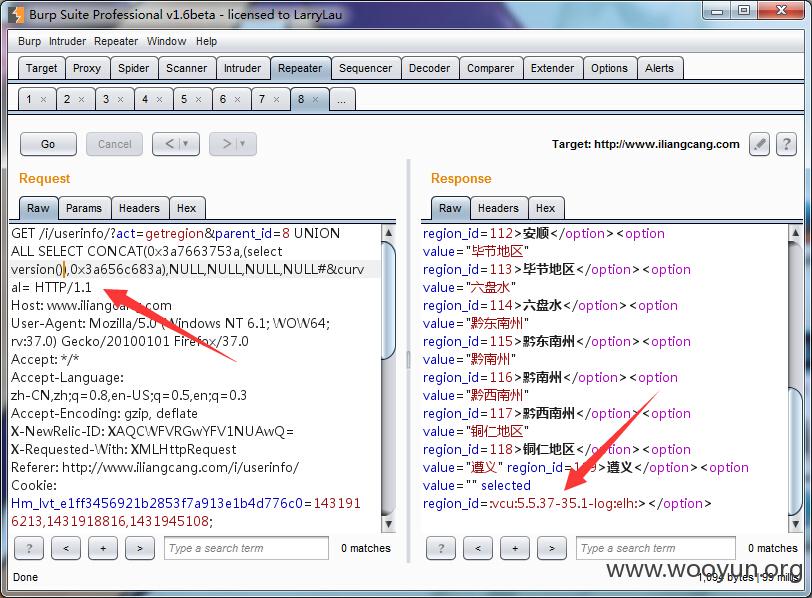This screenshot has width=812, height=598.
Task: Click the '+' button under request pane
Action: 103,548
